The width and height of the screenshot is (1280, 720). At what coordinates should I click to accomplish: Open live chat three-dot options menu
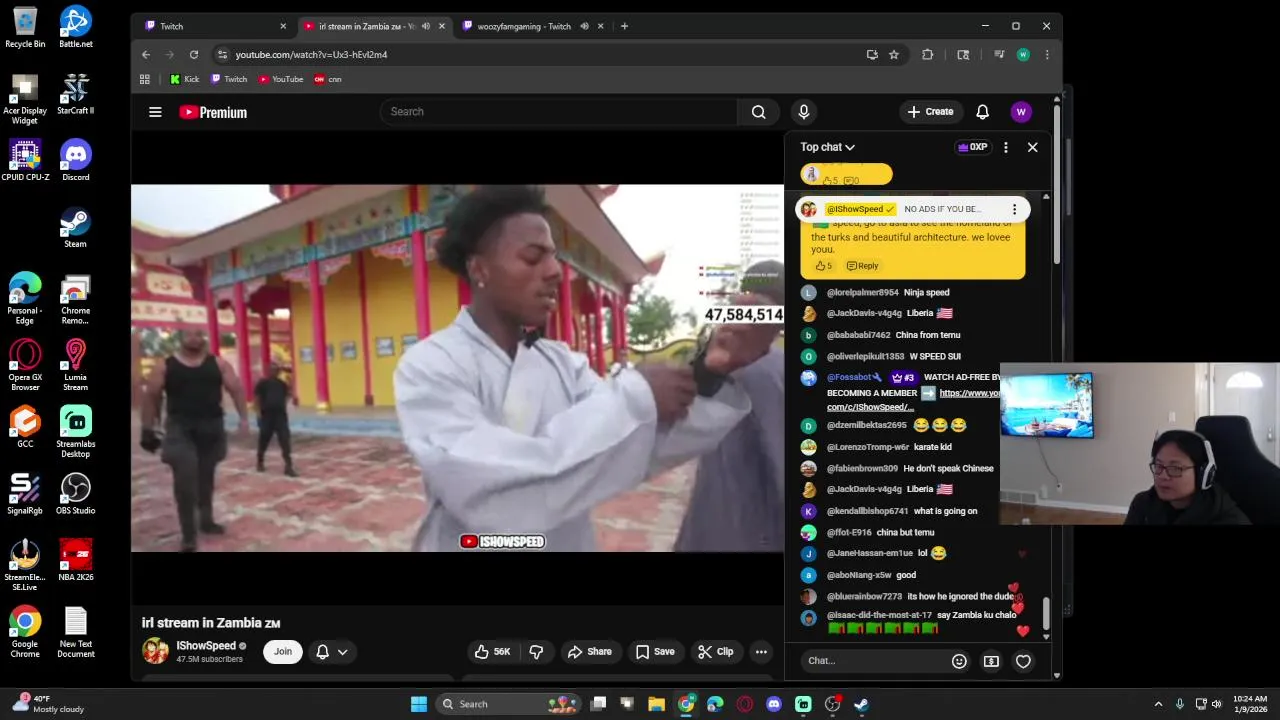coord(1005,147)
